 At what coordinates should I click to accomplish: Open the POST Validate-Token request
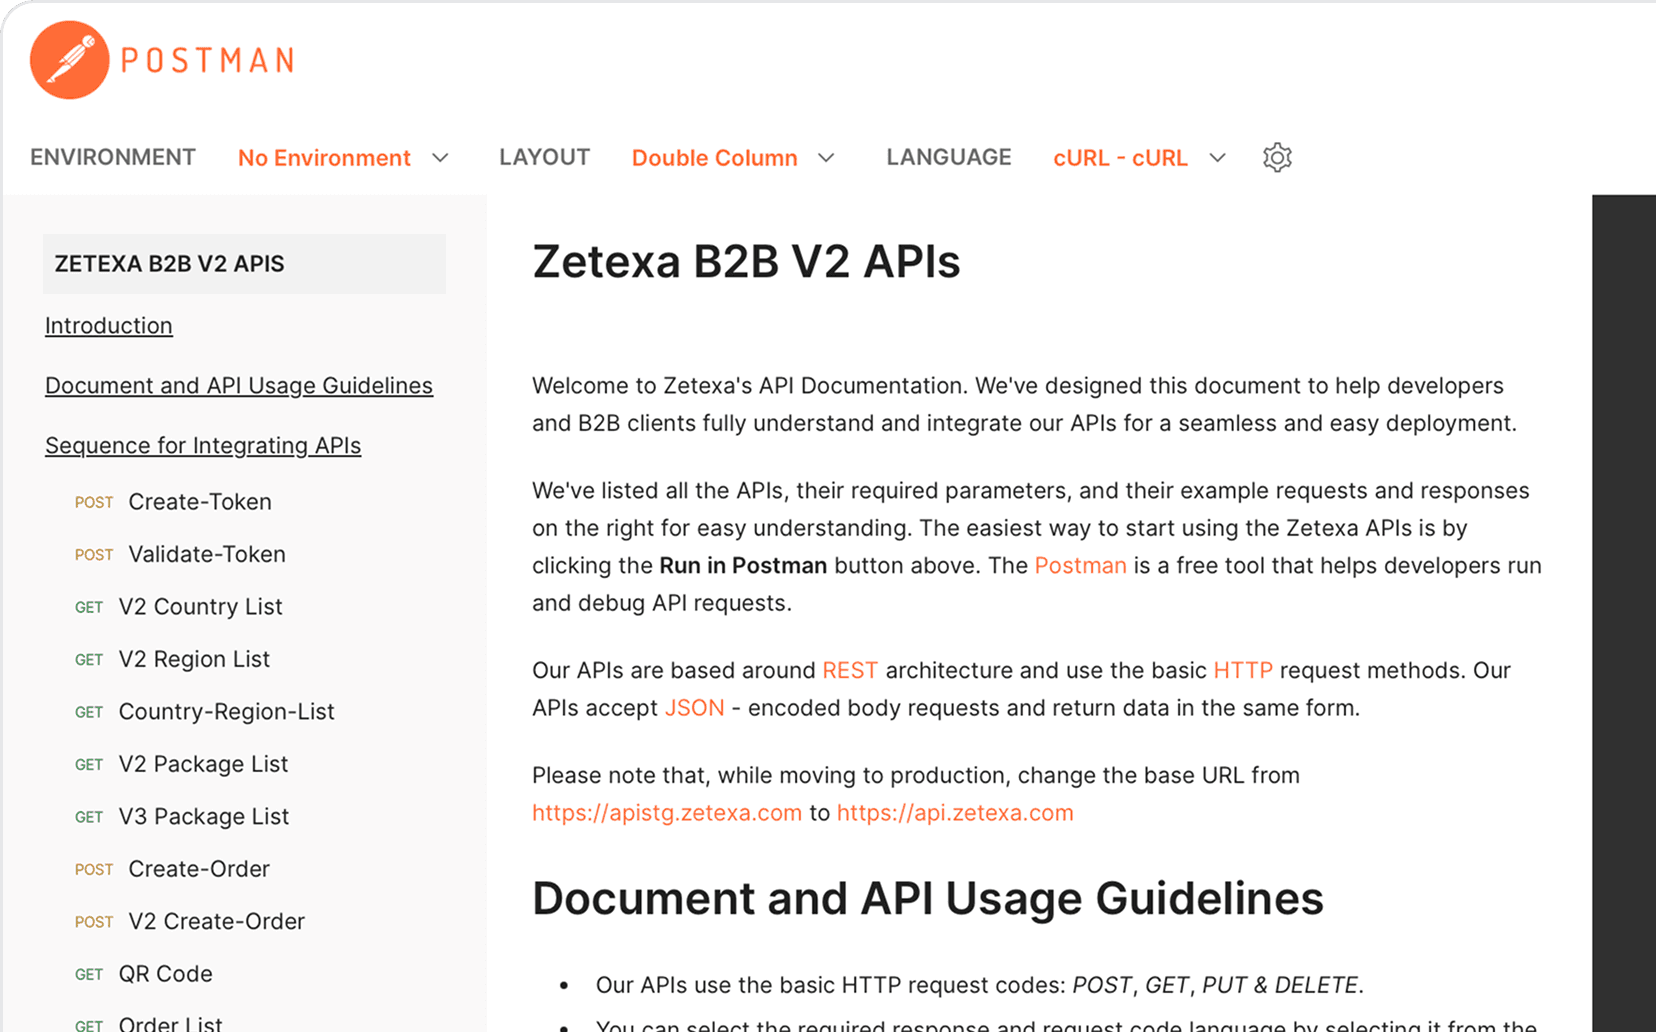click(x=206, y=554)
